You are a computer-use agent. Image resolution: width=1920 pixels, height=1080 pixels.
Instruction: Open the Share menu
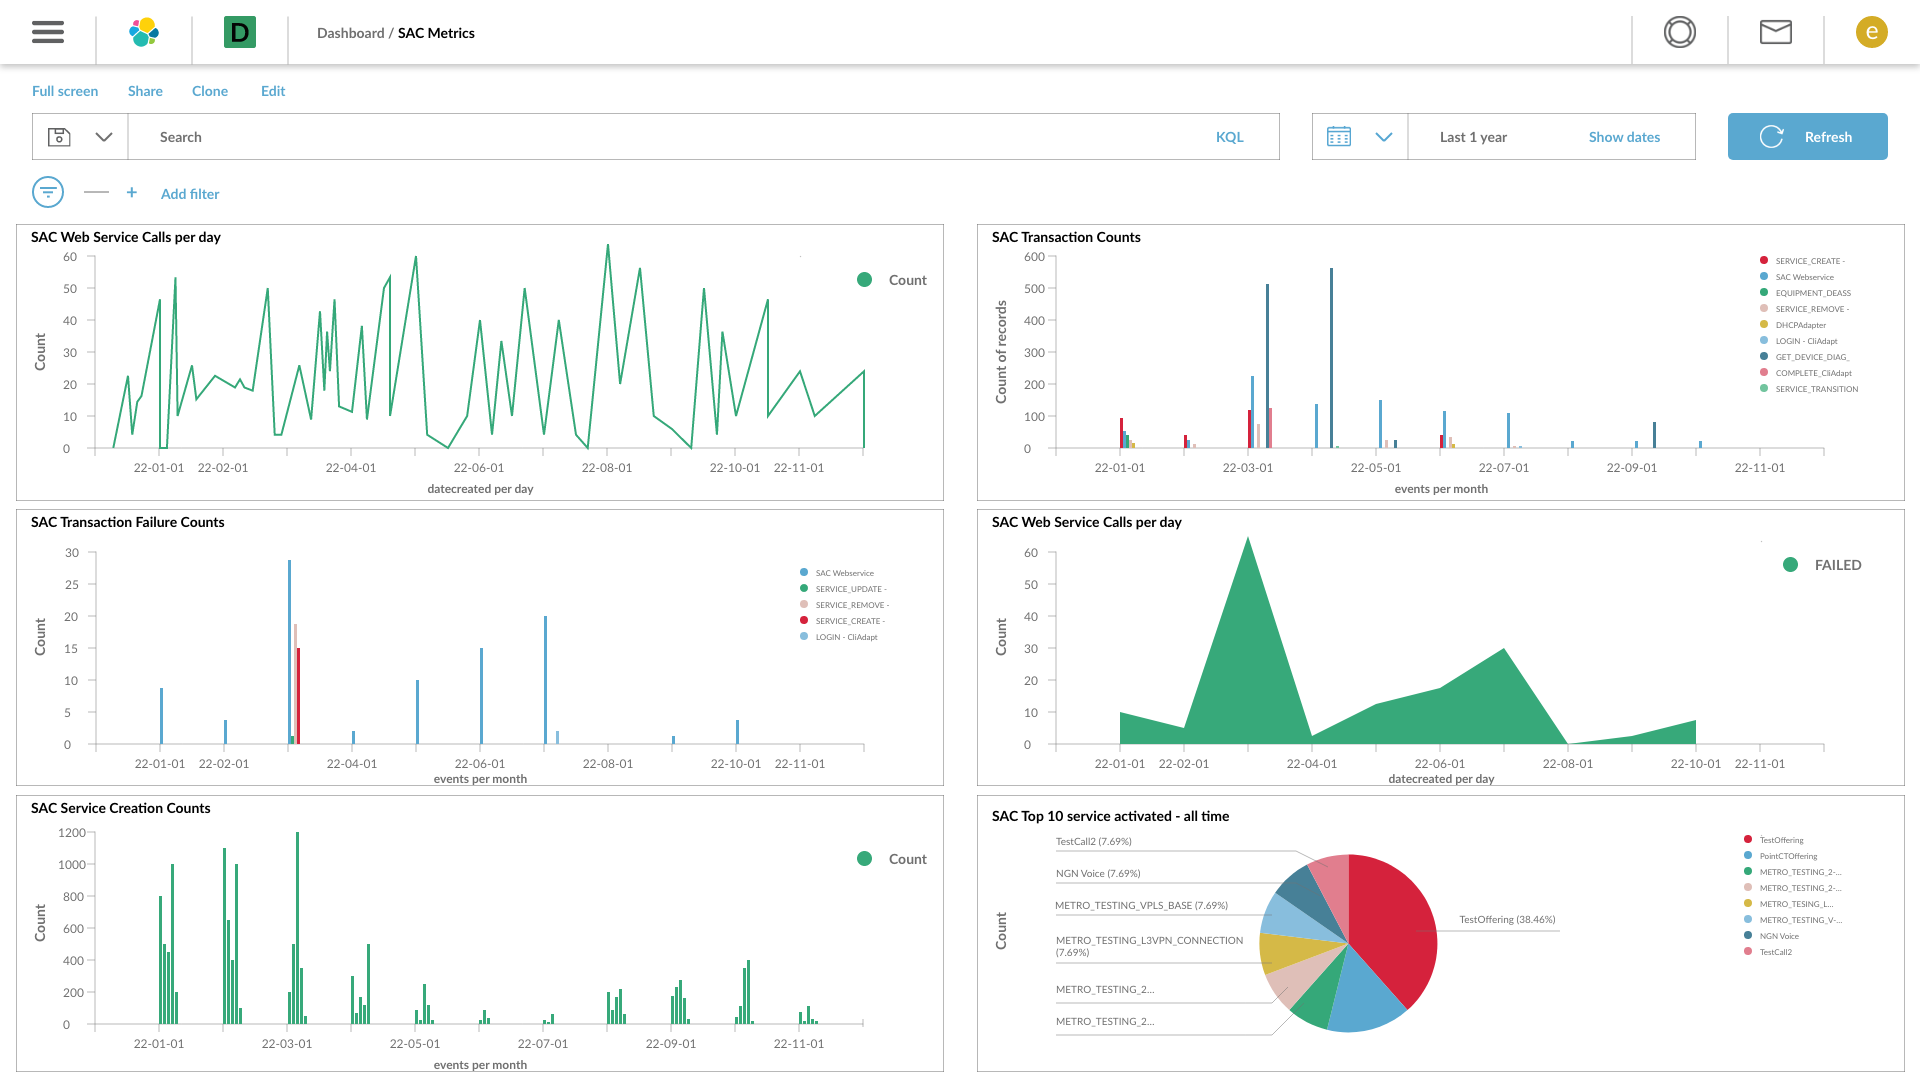click(145, 91)
